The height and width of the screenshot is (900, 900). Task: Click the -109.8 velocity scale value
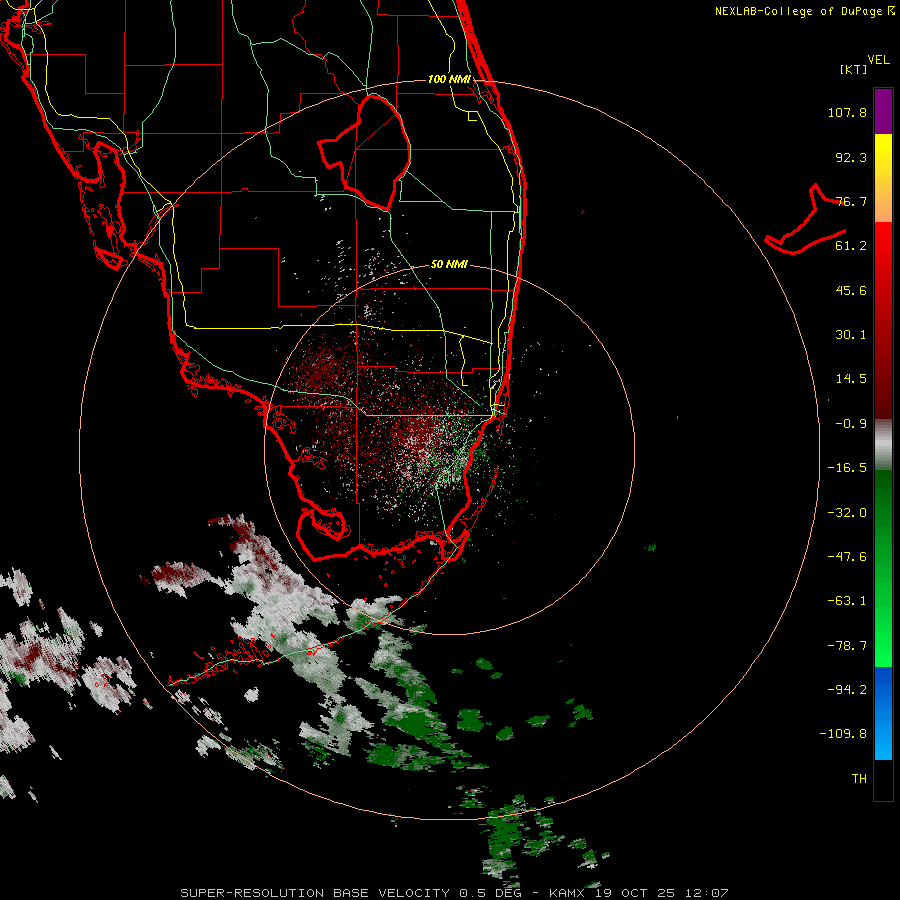click(843, 734)
